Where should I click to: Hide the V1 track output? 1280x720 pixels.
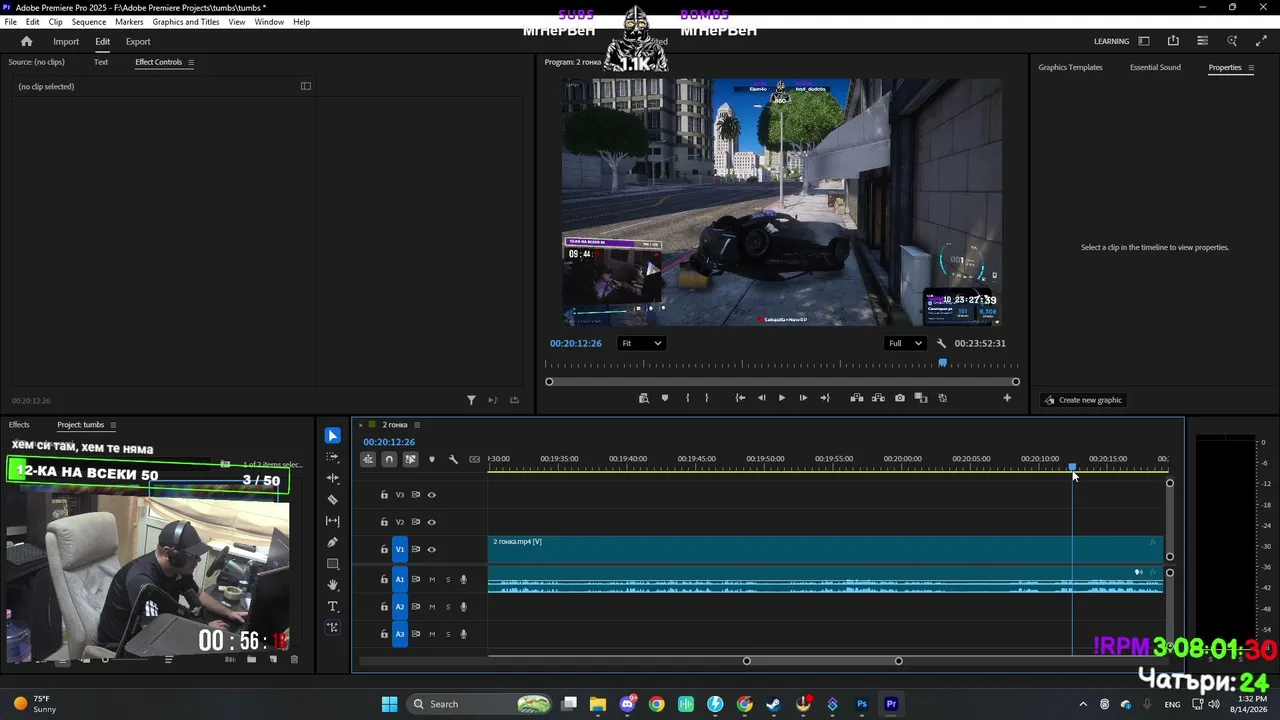tap(432, 549)
